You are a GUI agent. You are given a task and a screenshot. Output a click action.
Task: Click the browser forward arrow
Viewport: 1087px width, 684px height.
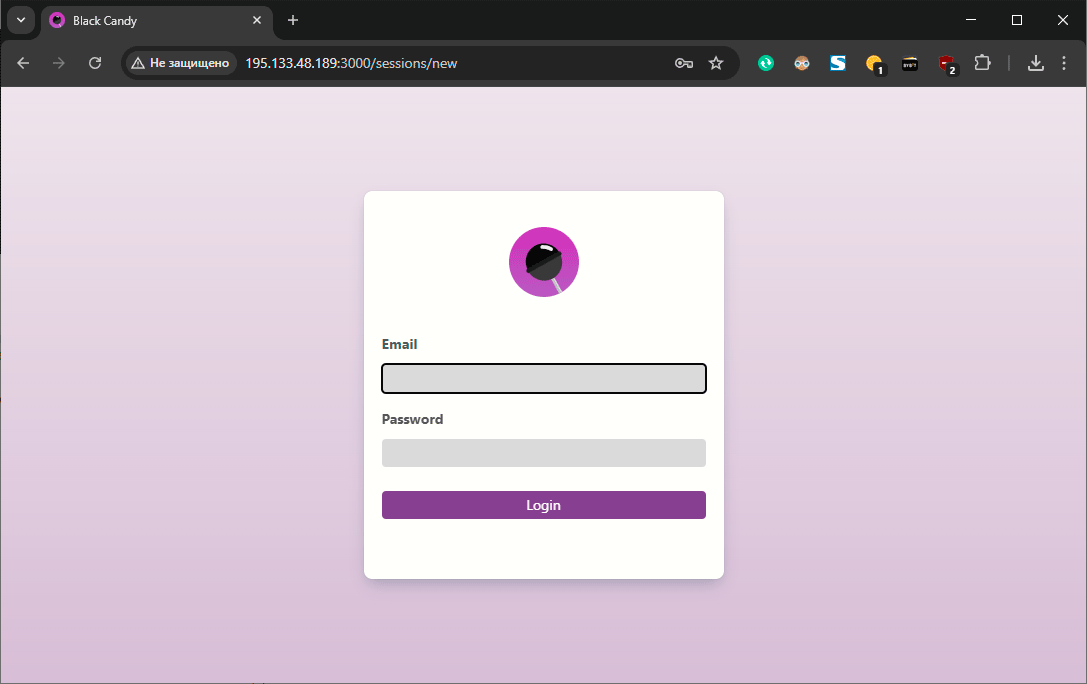coord(59,63)
